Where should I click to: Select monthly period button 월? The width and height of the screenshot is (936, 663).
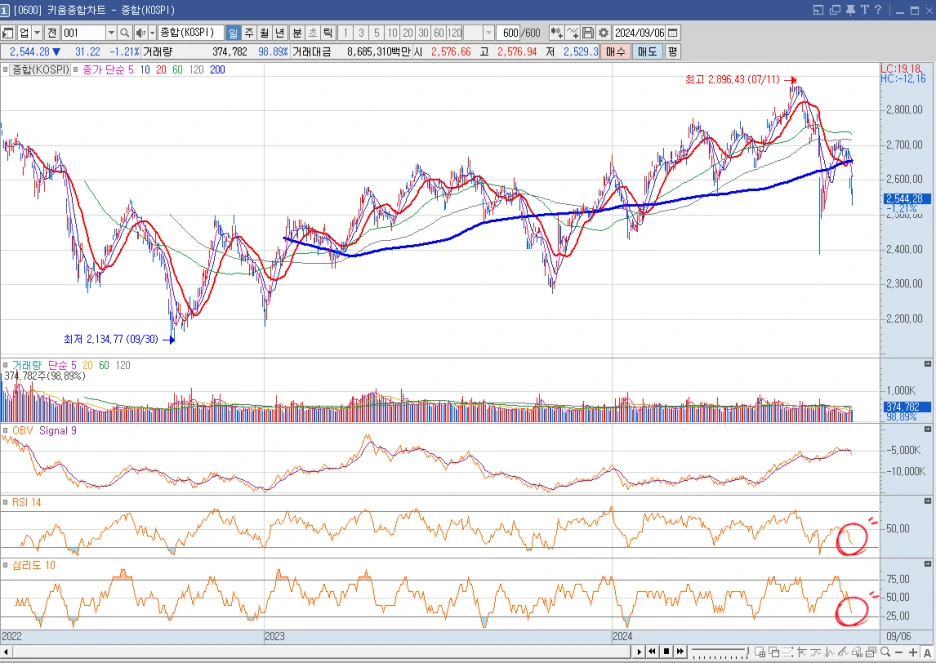pyautogui.click(x=264, y=33)
